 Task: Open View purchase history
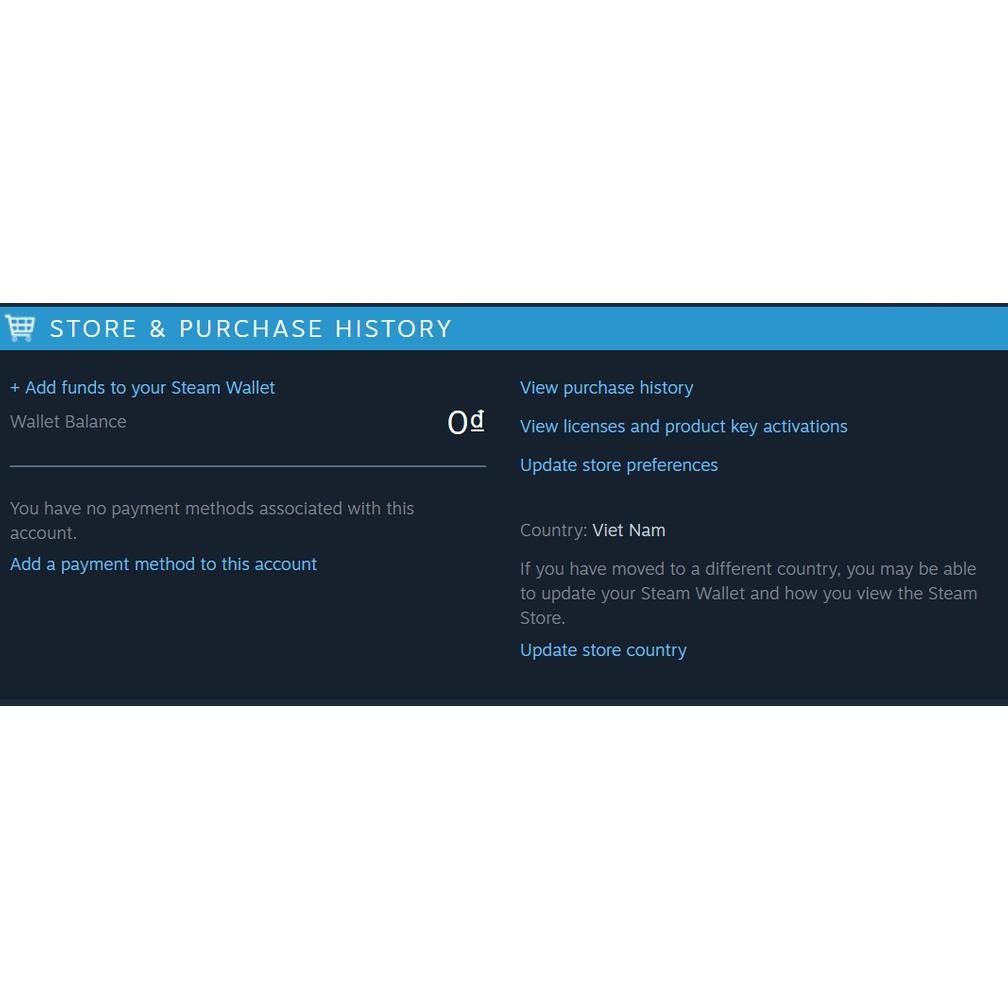click(606, 388)
